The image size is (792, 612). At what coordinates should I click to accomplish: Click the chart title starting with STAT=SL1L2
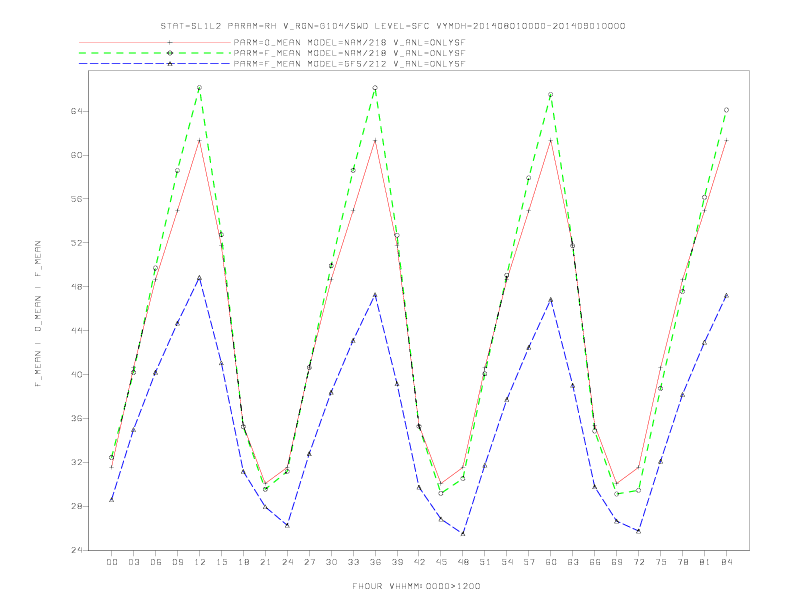tap(393, 26)
